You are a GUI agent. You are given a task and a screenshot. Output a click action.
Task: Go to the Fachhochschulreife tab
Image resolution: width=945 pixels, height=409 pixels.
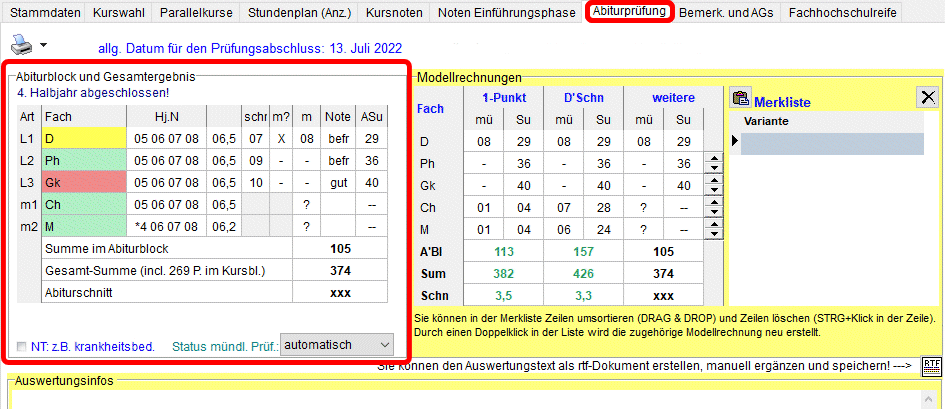pyautogui.click(x=843, y=13)
